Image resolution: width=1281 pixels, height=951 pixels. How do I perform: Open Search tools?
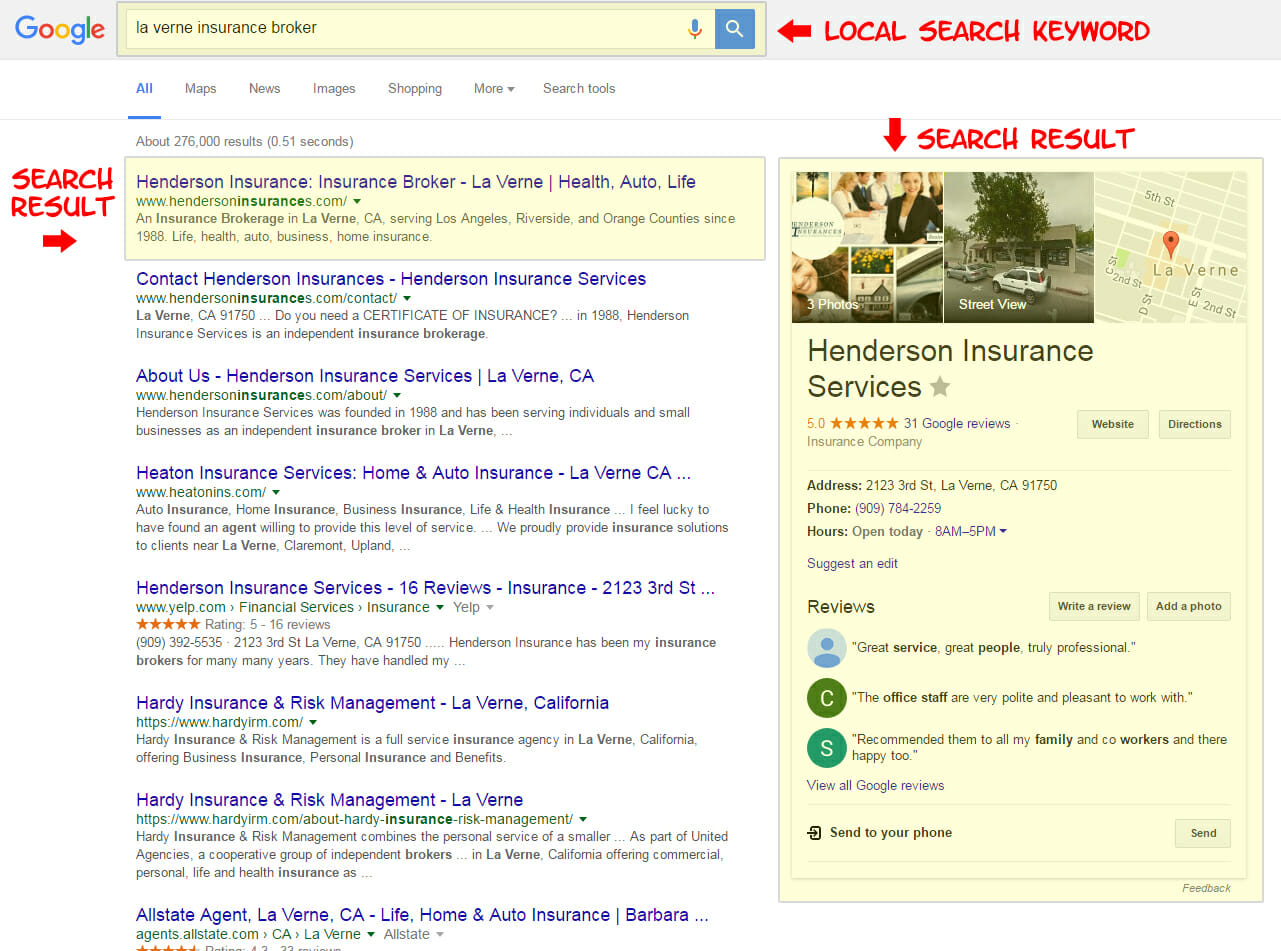coord(579,88)
